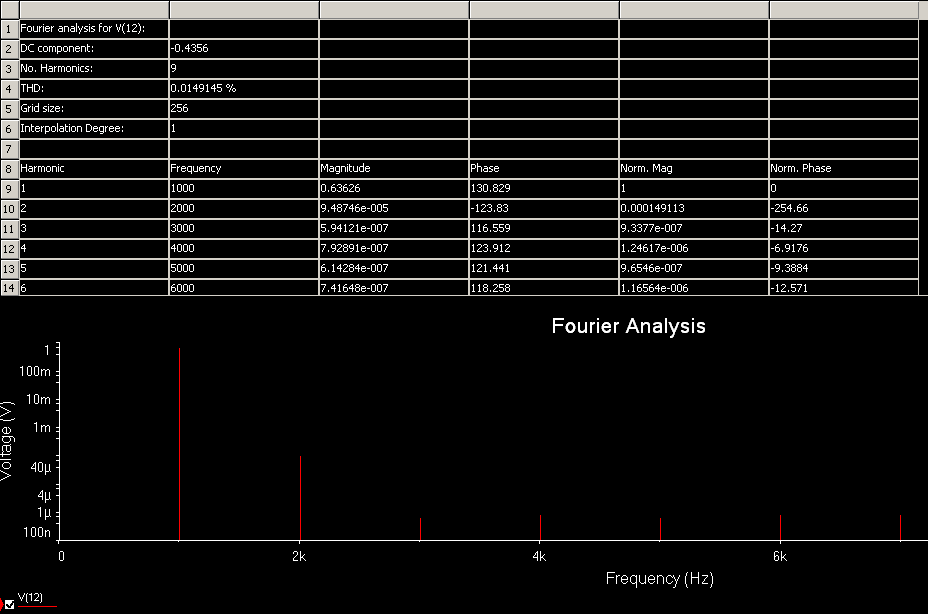Select the Norm. Mag cell 0.000149113
This screenshot has width=928, height=614.
[694, 208]
